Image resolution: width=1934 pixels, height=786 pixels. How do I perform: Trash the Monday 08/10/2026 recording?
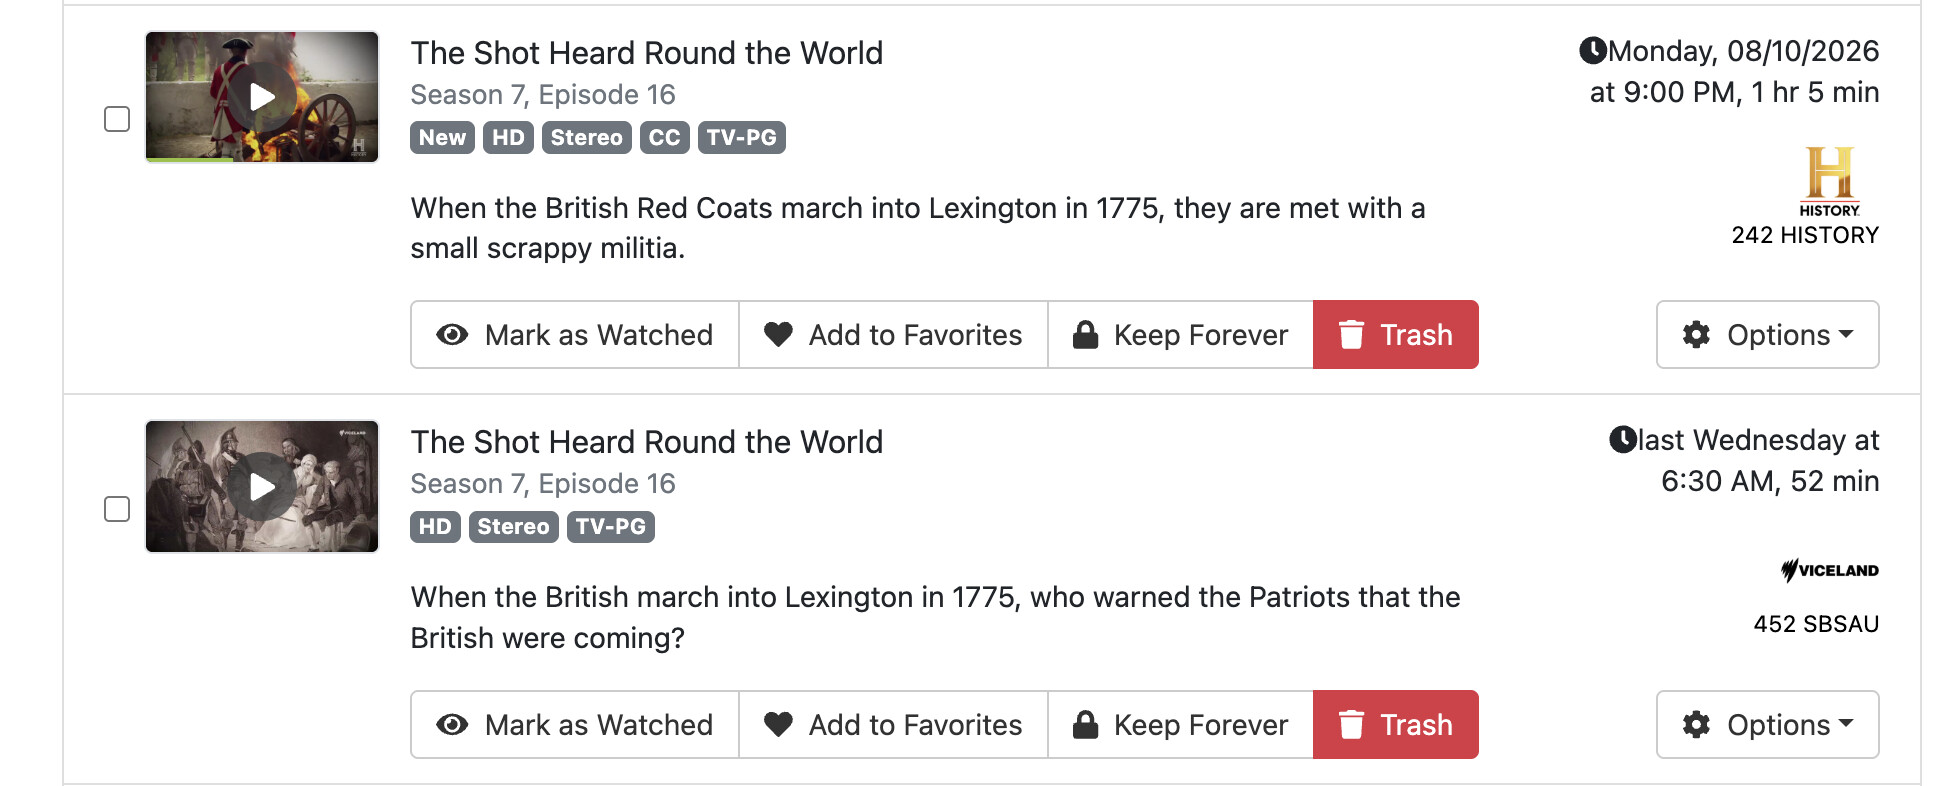click(1396, 335)
